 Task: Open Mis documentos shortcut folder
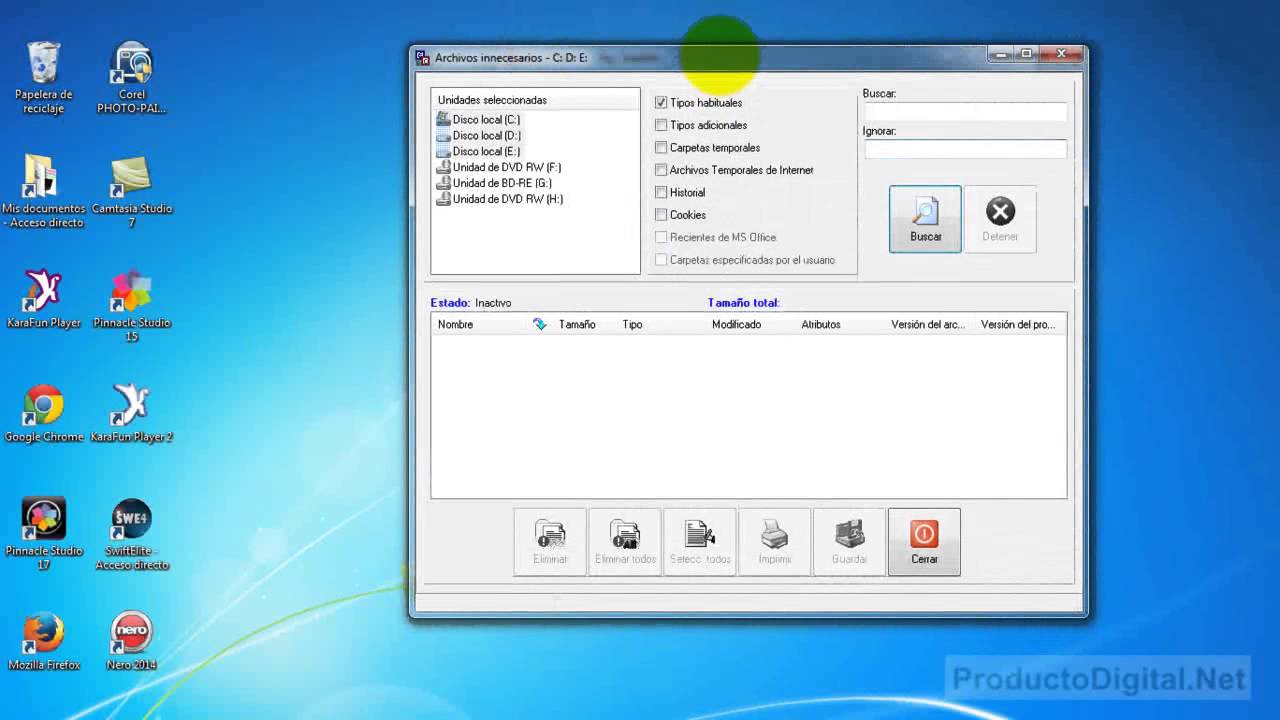click(44, 192)
